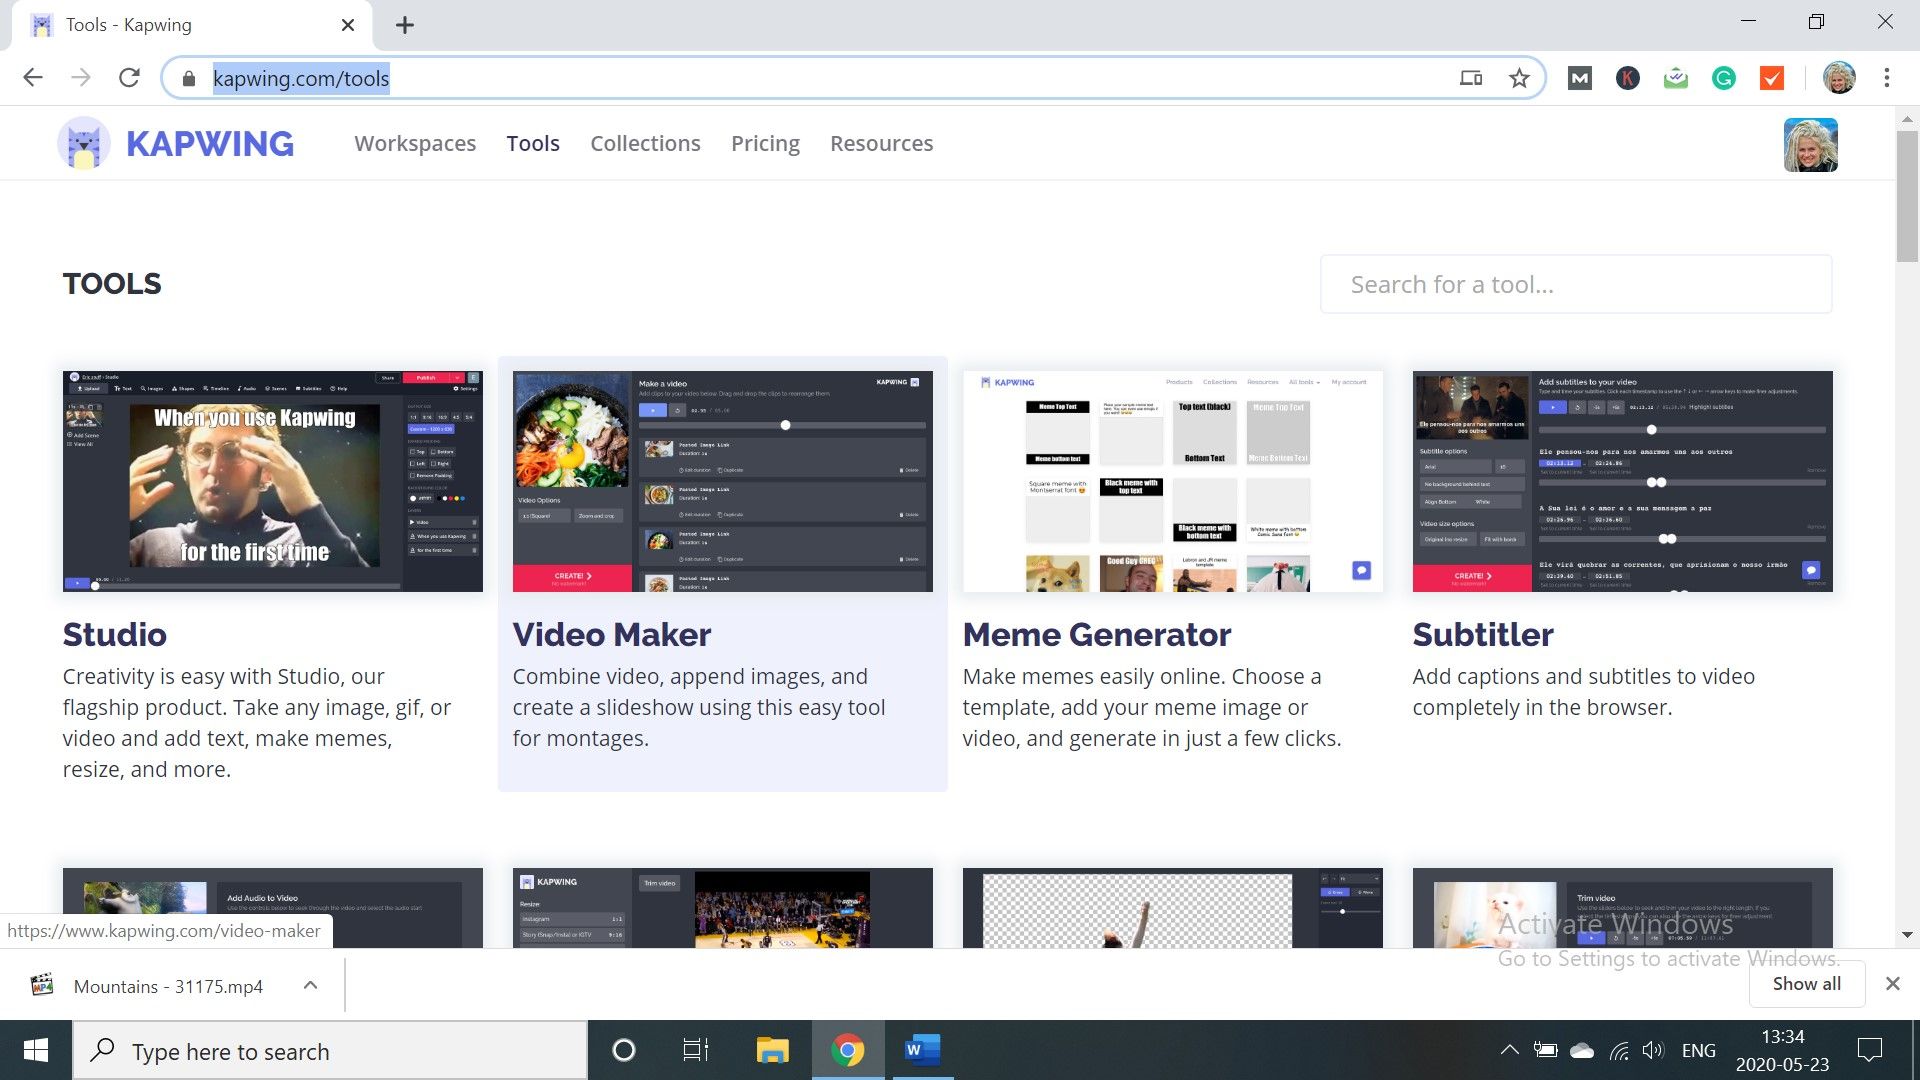The height and width of the screenshot is (1080, 1920).
Task: Open Collections in navigation bar
Action: click(645, 144)
